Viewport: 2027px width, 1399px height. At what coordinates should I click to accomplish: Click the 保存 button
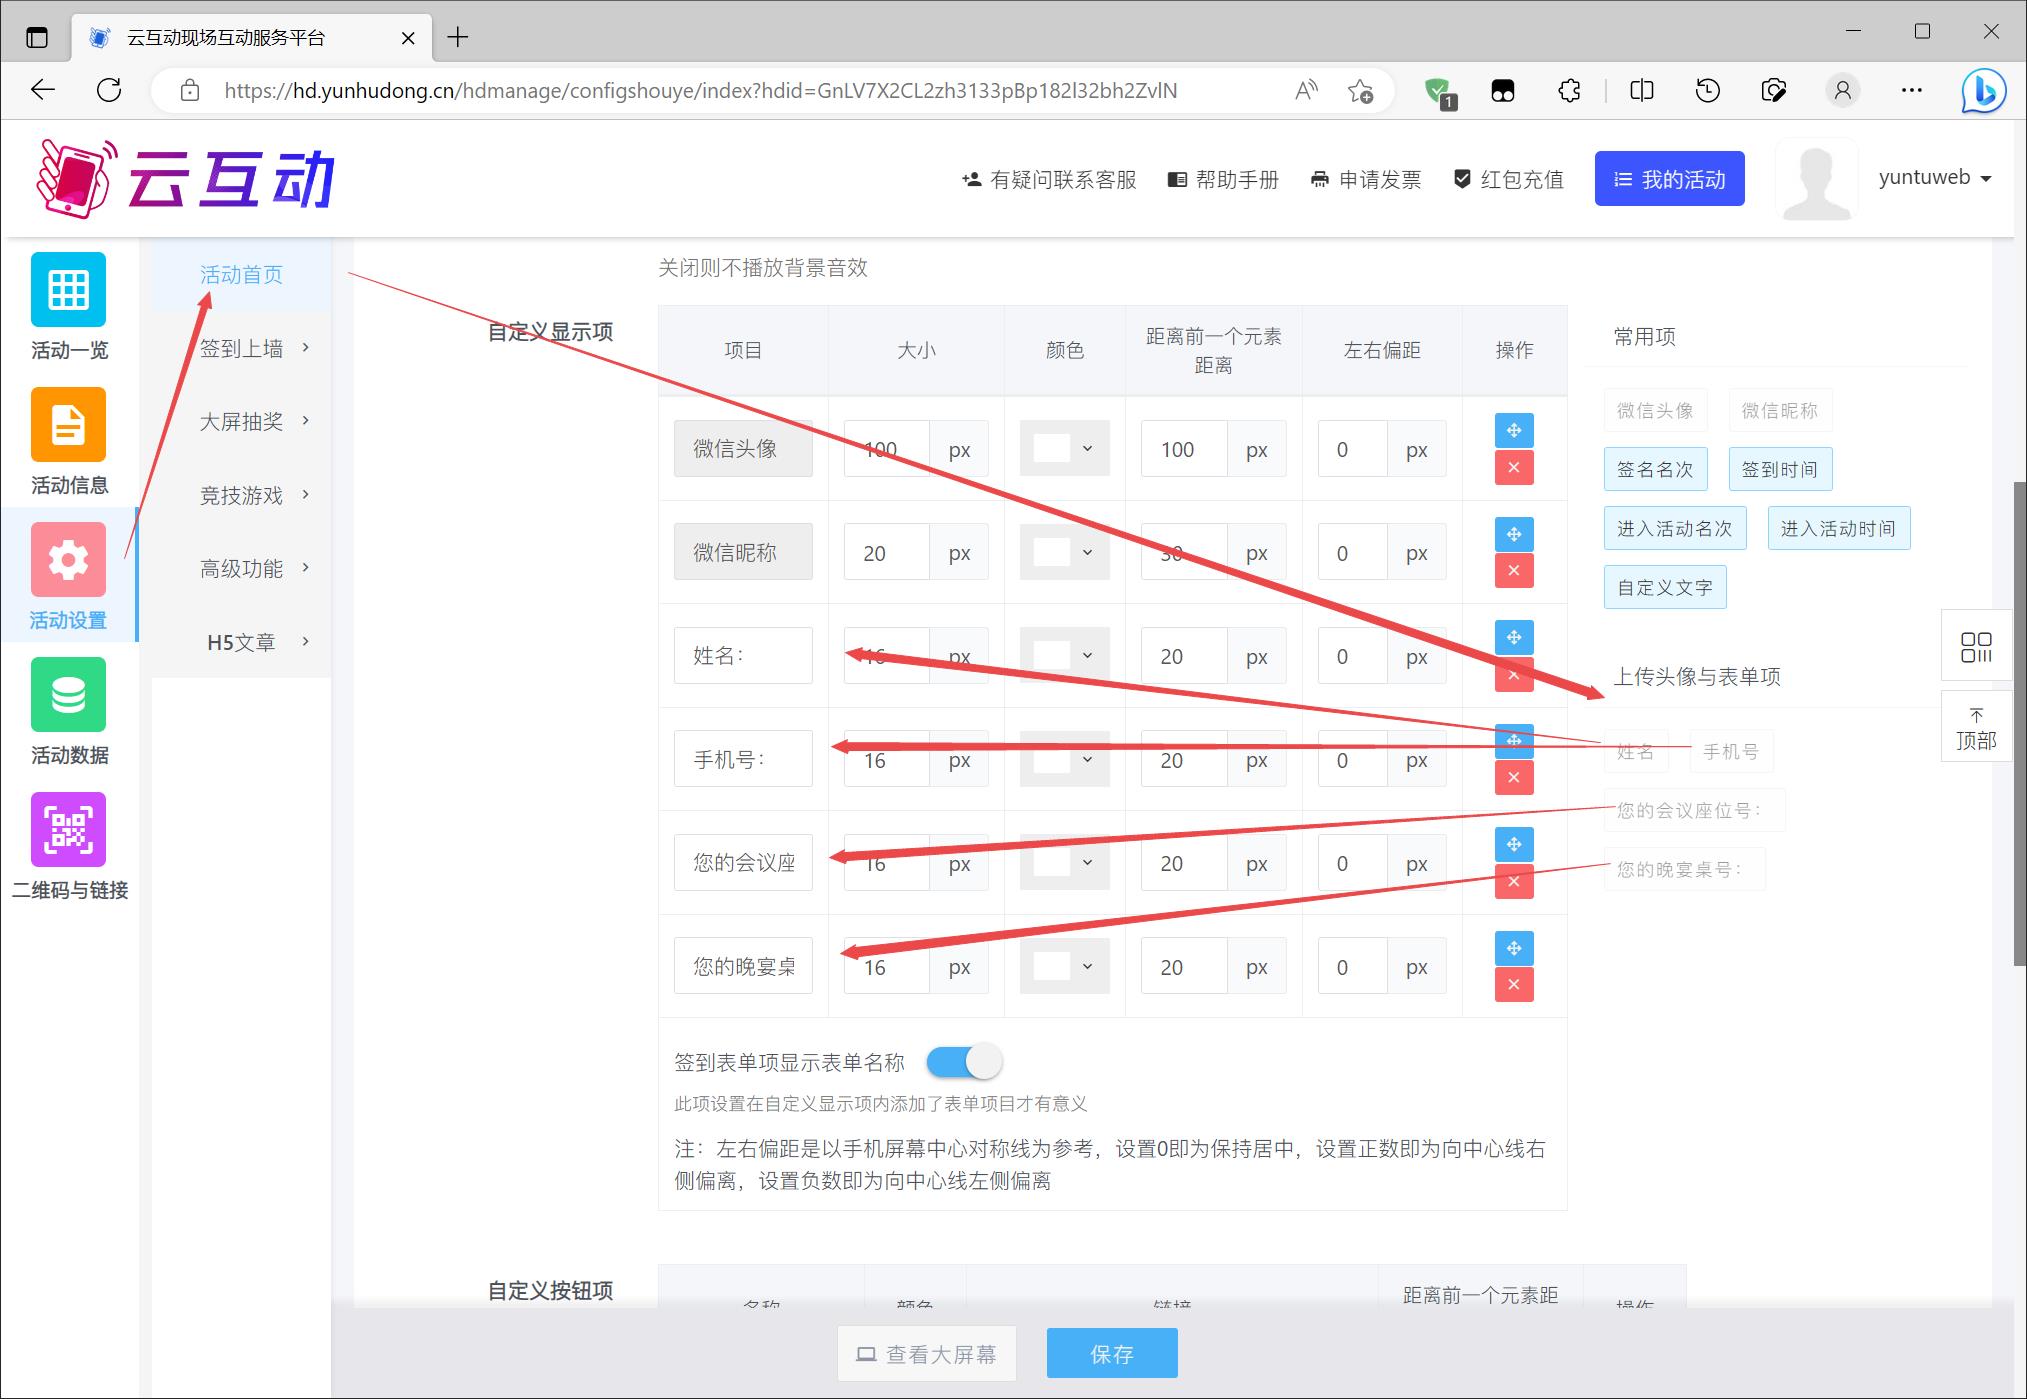pyautogui.click(x=1111, y=1354)
